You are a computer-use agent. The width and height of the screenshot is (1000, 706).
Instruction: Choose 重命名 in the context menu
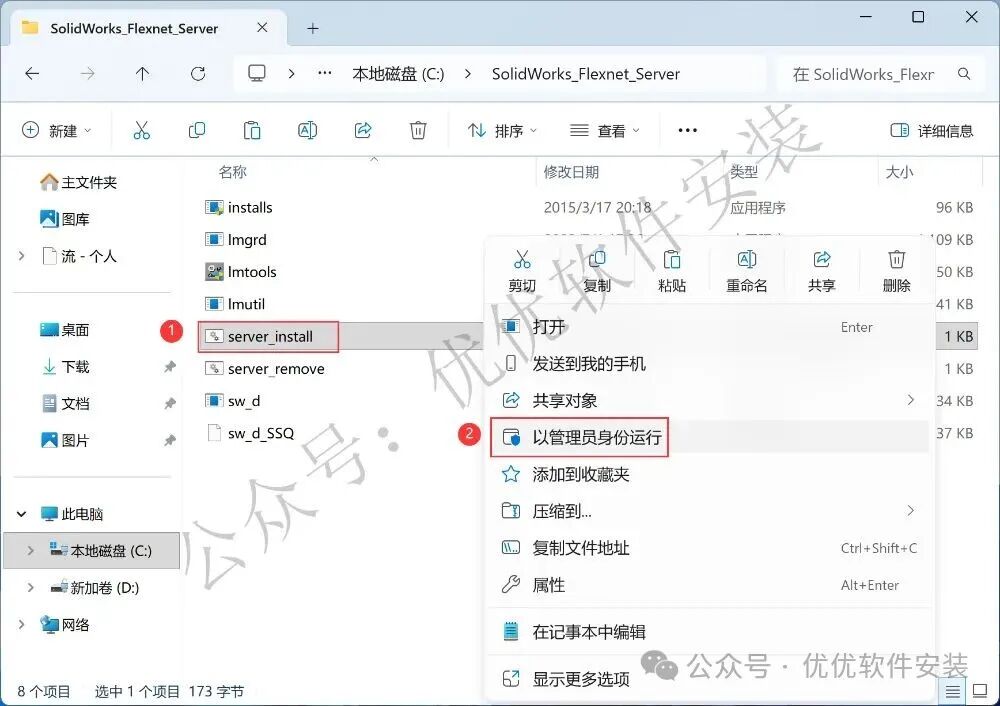(747, 271)
